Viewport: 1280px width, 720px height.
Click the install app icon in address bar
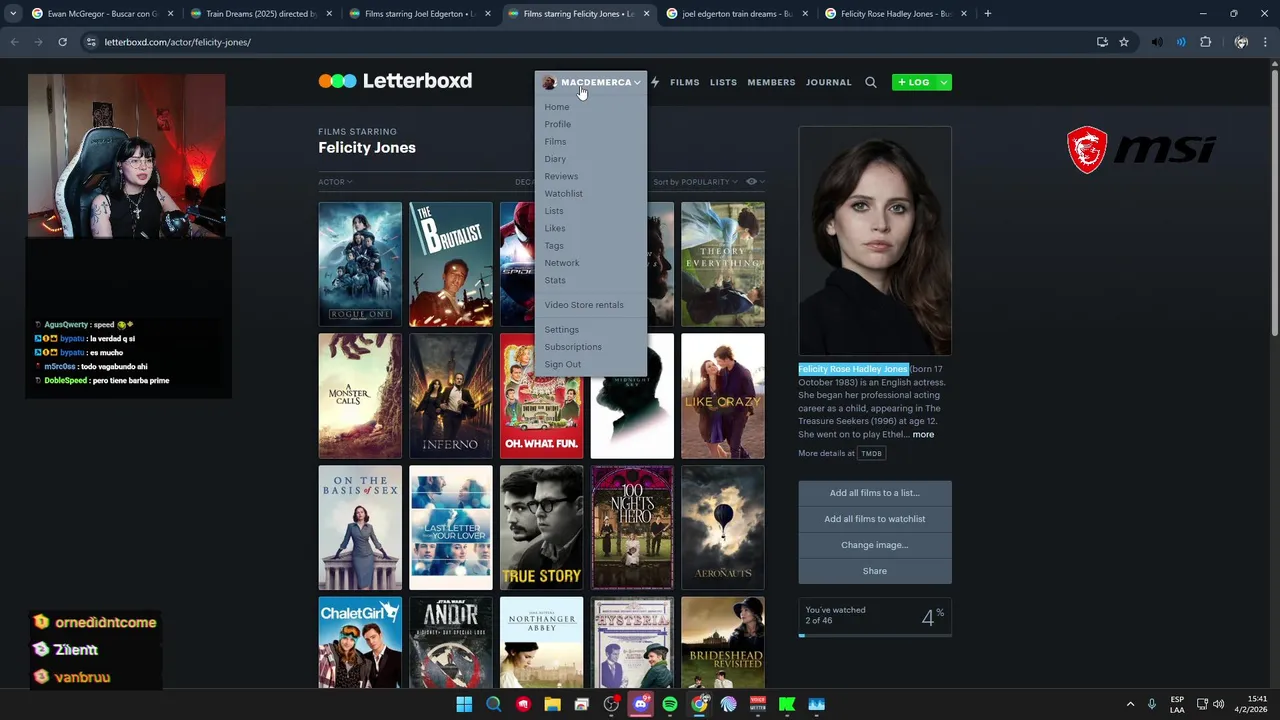tap(1102, 42)
